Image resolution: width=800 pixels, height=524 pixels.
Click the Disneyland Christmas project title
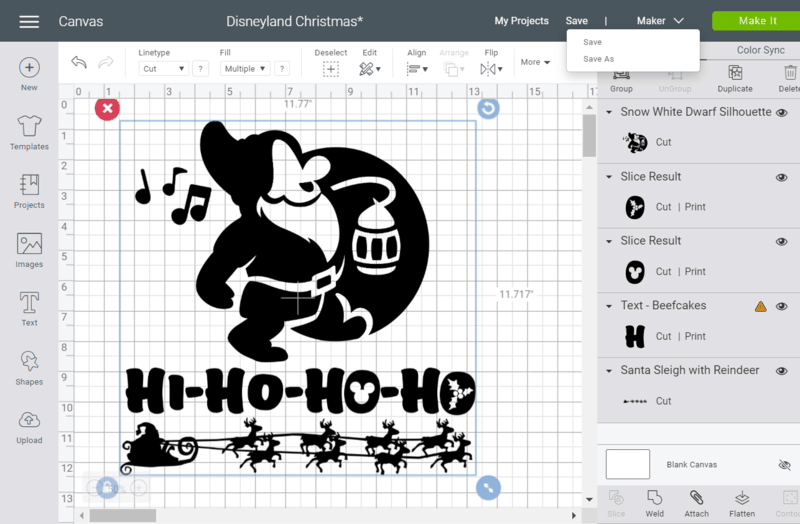(294, 21)
